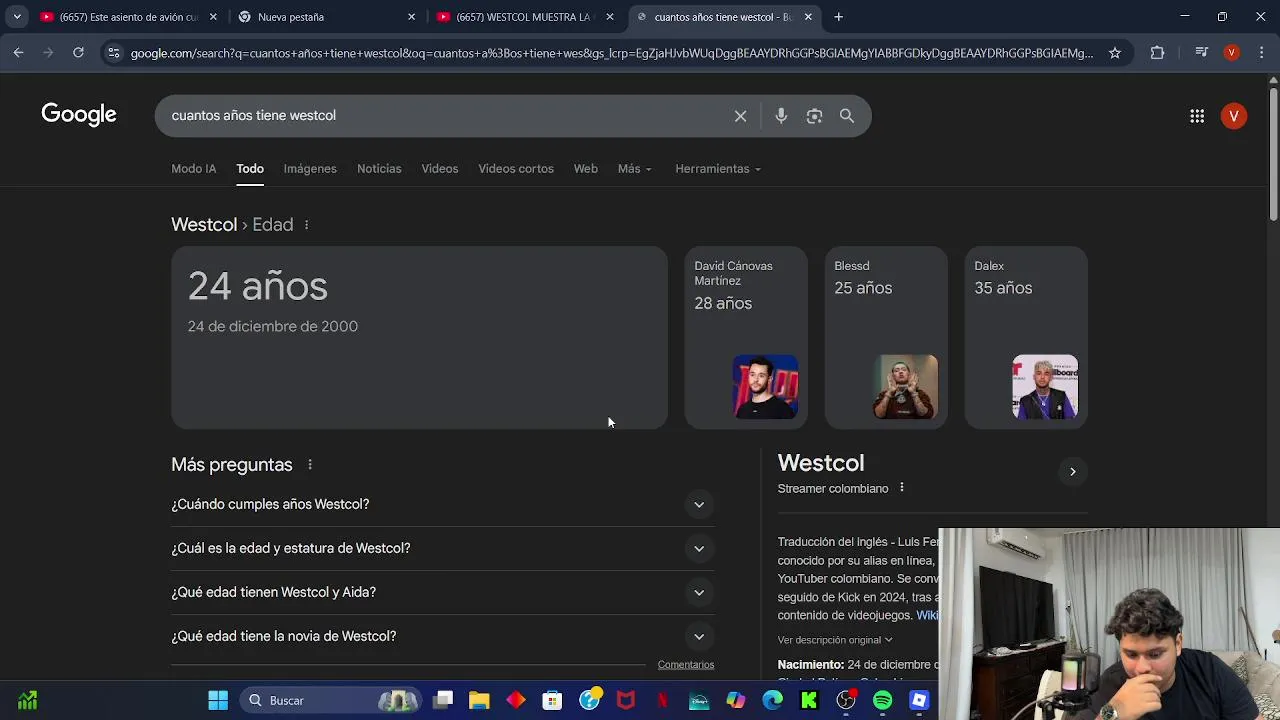
Task: Open the Google apps grid
Action: point(1197,116)
